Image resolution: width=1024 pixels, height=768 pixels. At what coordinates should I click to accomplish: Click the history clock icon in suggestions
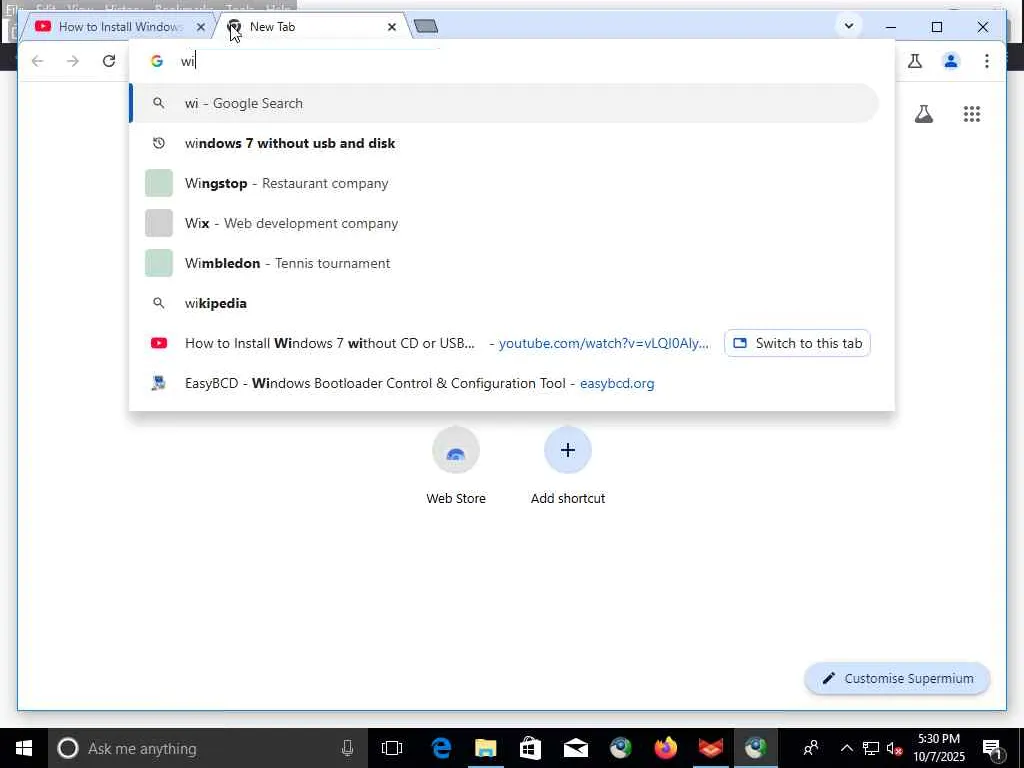coord(159,143)
